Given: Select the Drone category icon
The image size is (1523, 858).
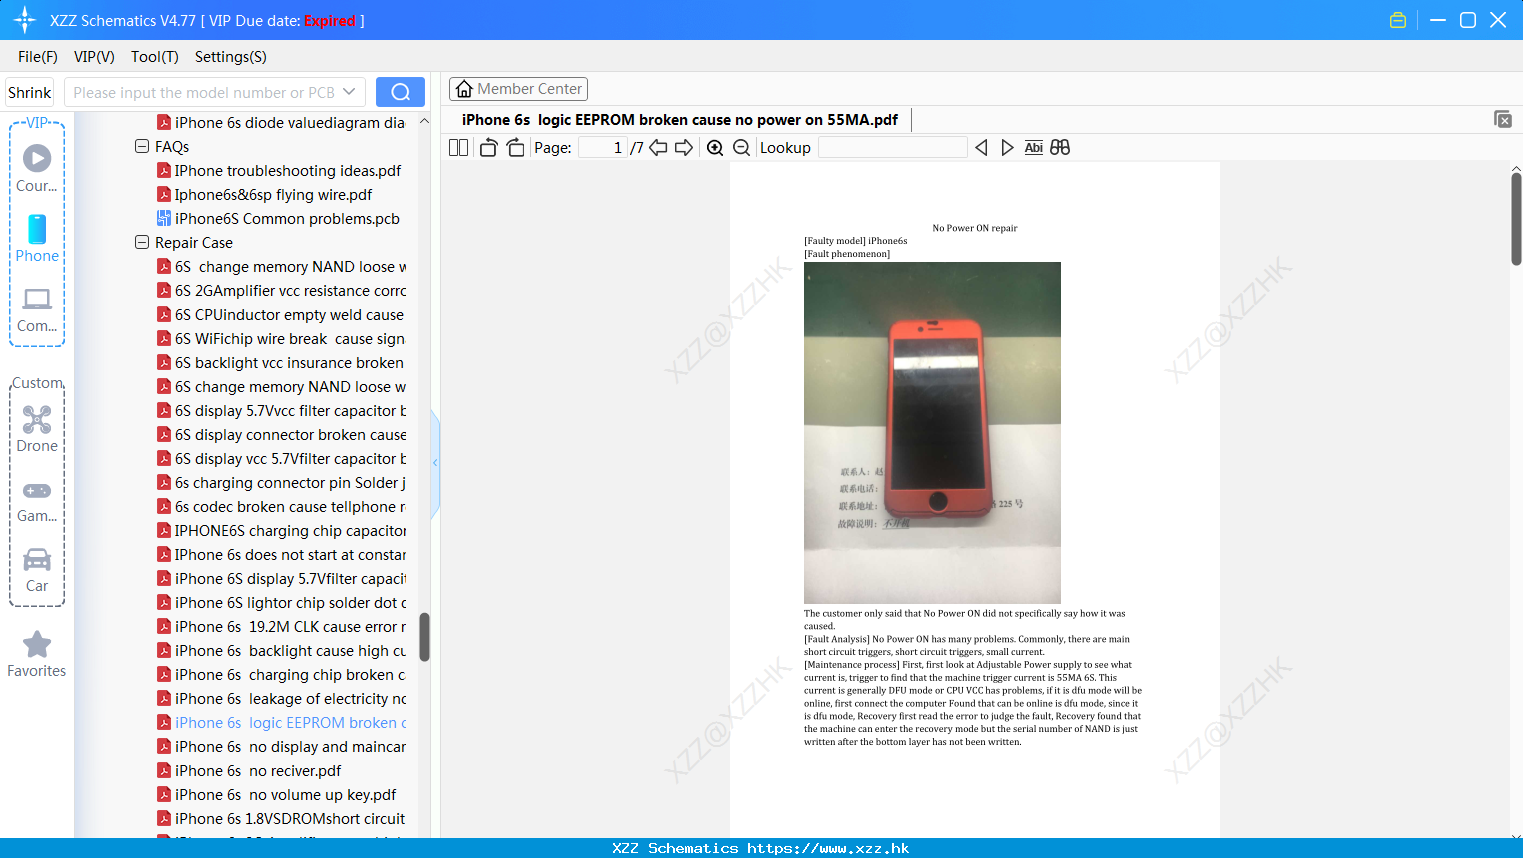Looking at the screenshot, I should click(x=37, y=429).
